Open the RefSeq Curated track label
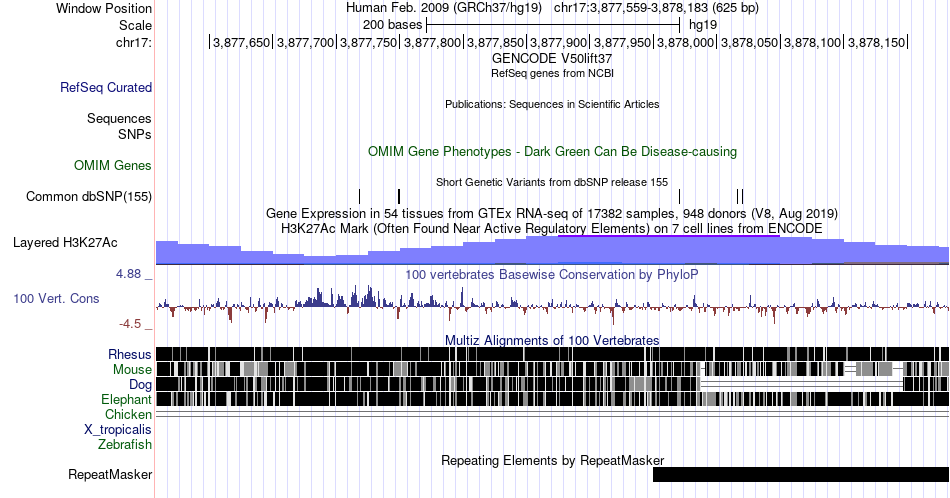Viewport: 950px width, 498px height. (x=106, y=87)
